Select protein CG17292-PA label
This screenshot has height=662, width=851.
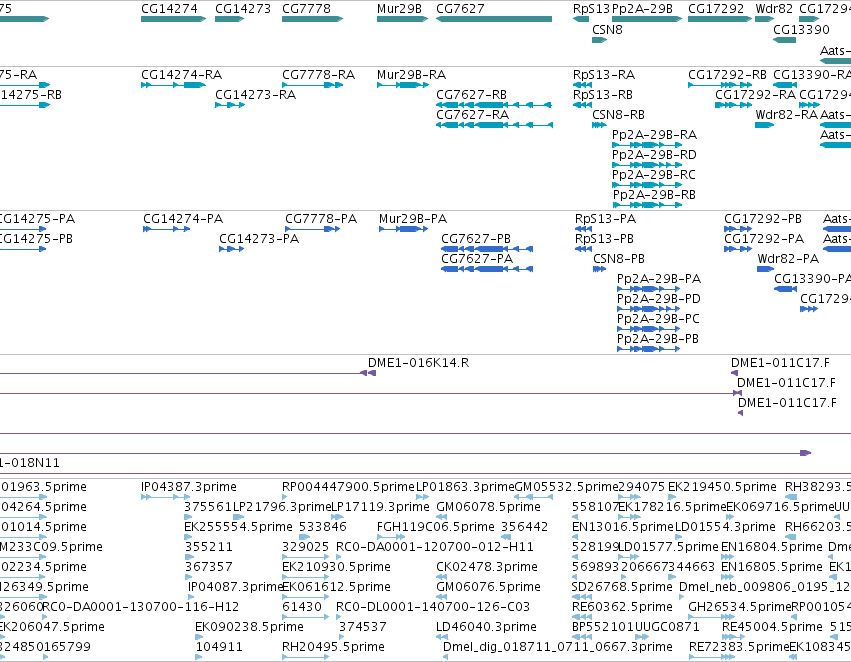tap(764, 239)
